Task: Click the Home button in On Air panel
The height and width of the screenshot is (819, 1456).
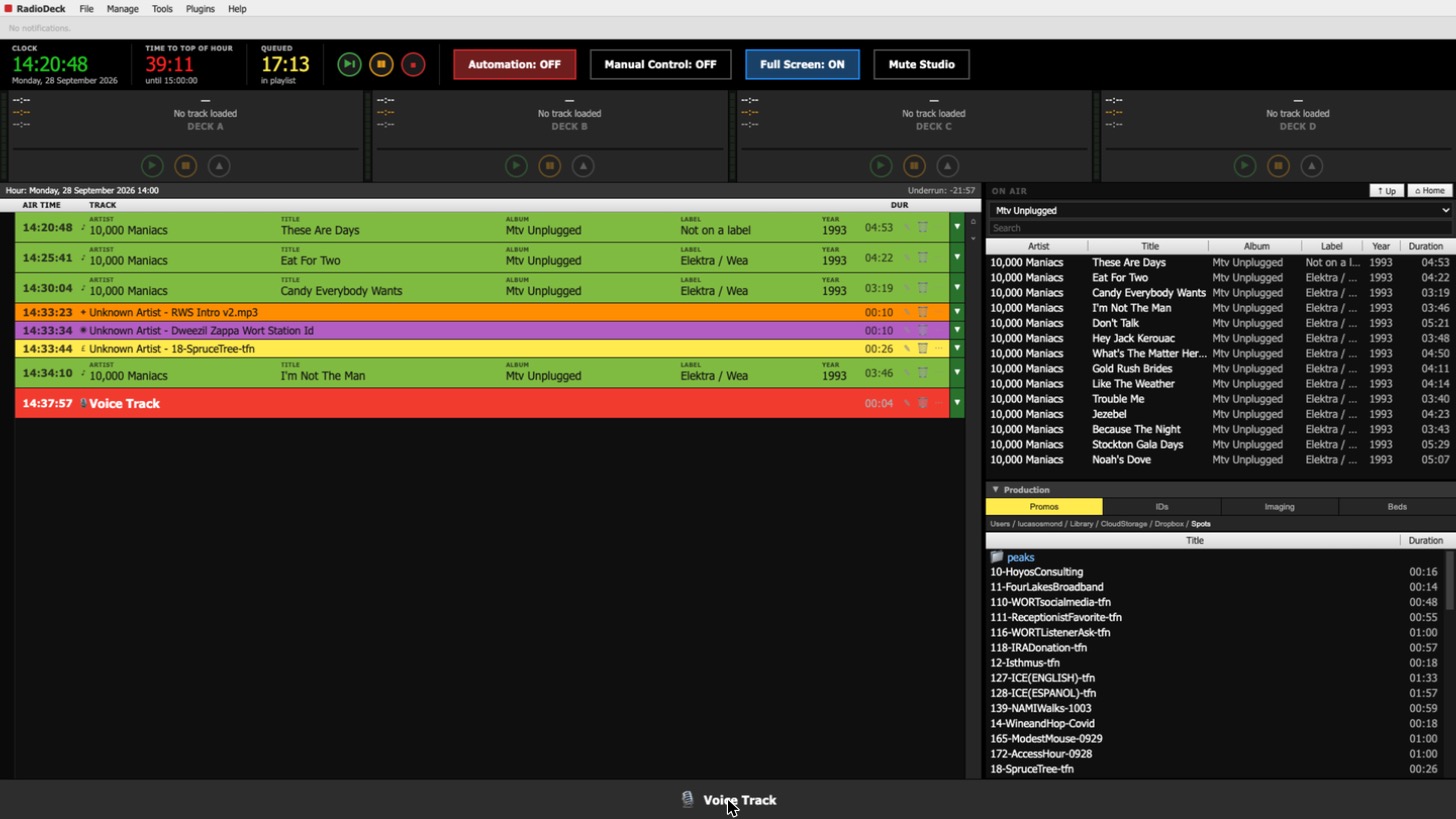Action: [x=1429, y=191]
